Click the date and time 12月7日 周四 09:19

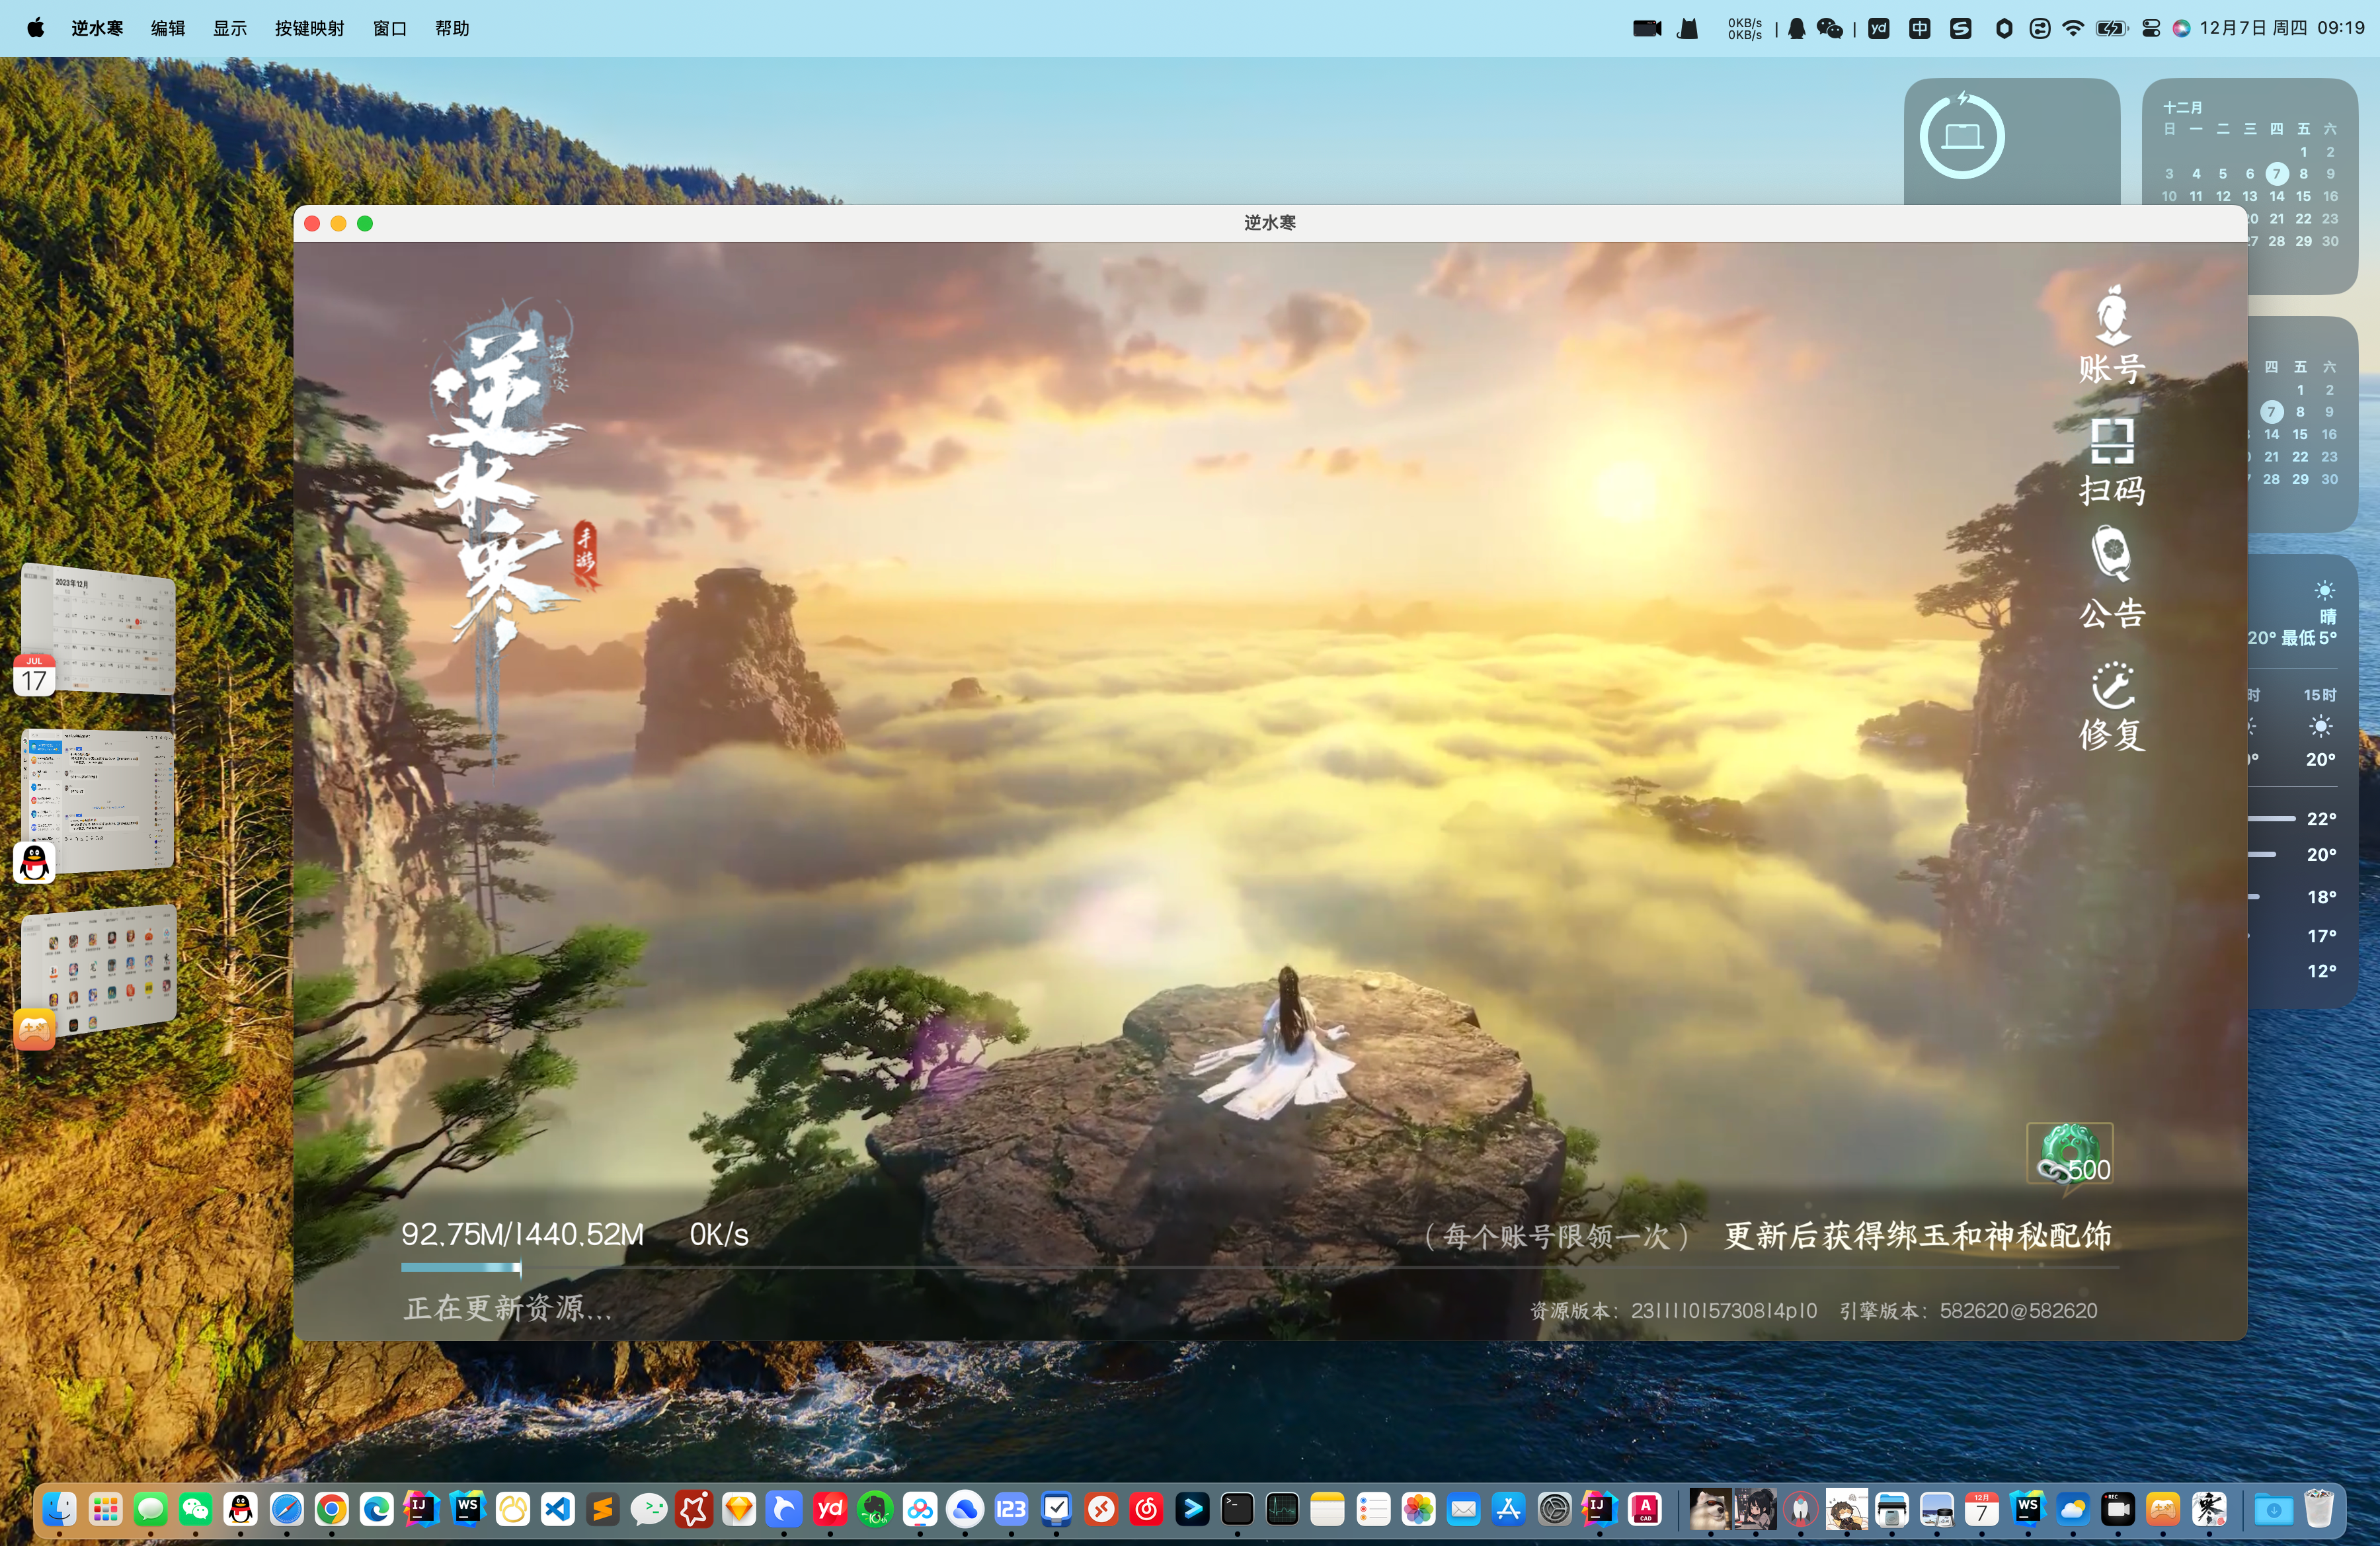(2282, 28)
